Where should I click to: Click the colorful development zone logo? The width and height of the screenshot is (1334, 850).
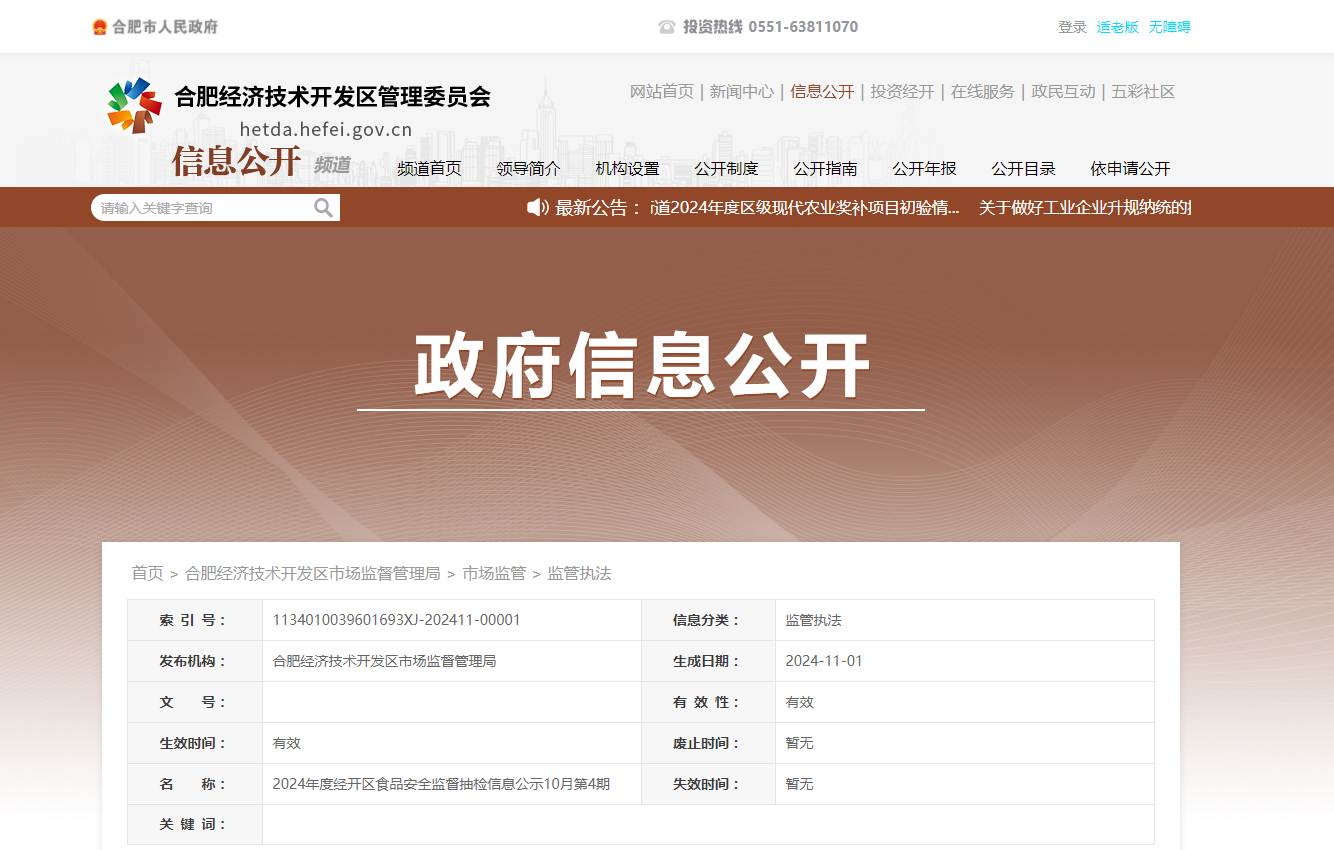pos(134,105)
